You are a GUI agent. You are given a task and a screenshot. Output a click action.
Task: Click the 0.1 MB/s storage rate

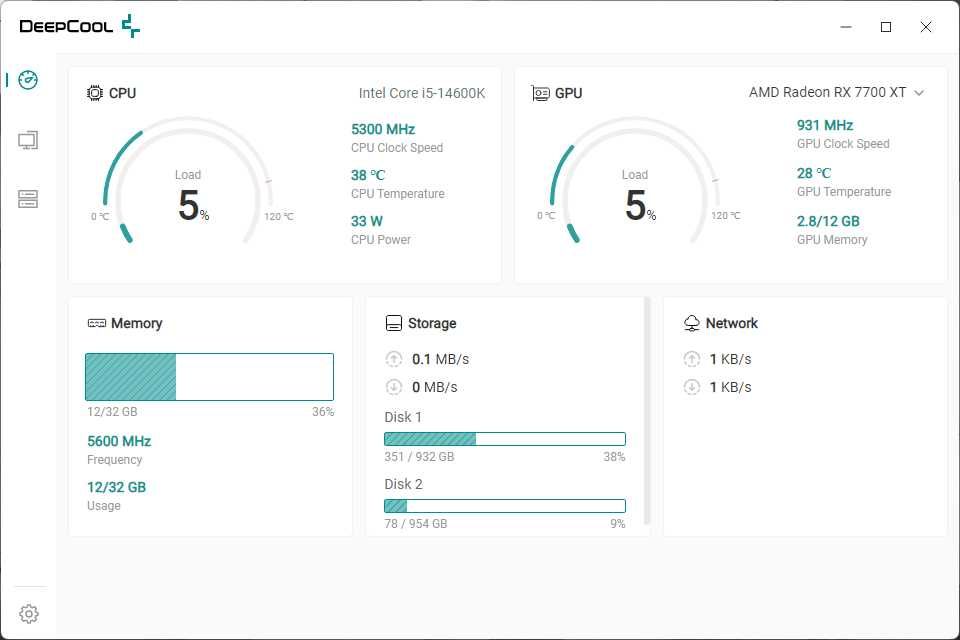(440, 359)
